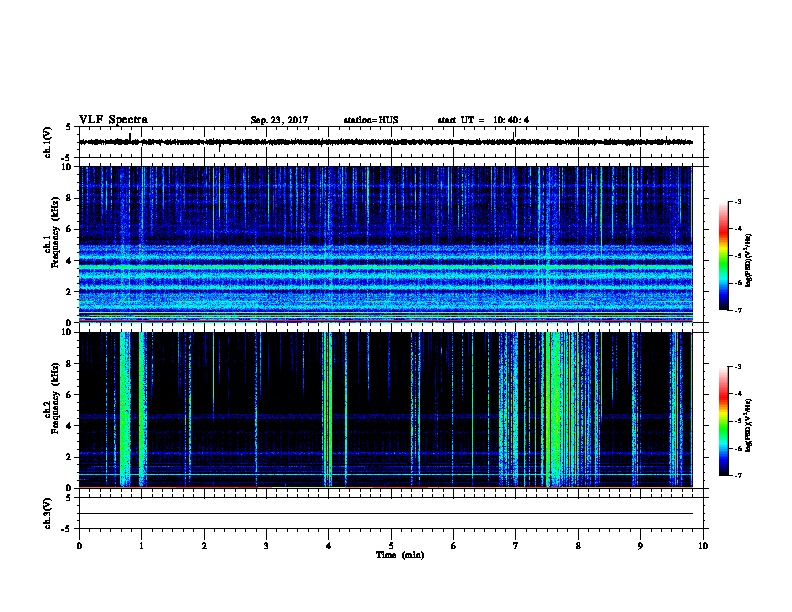Click the "start UT = 10:40:4" header text

click(483, 120)
